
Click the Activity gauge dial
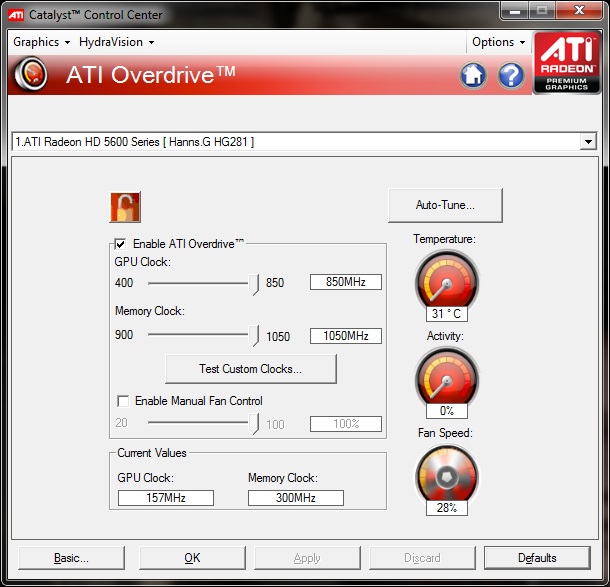tap(447, 378)
